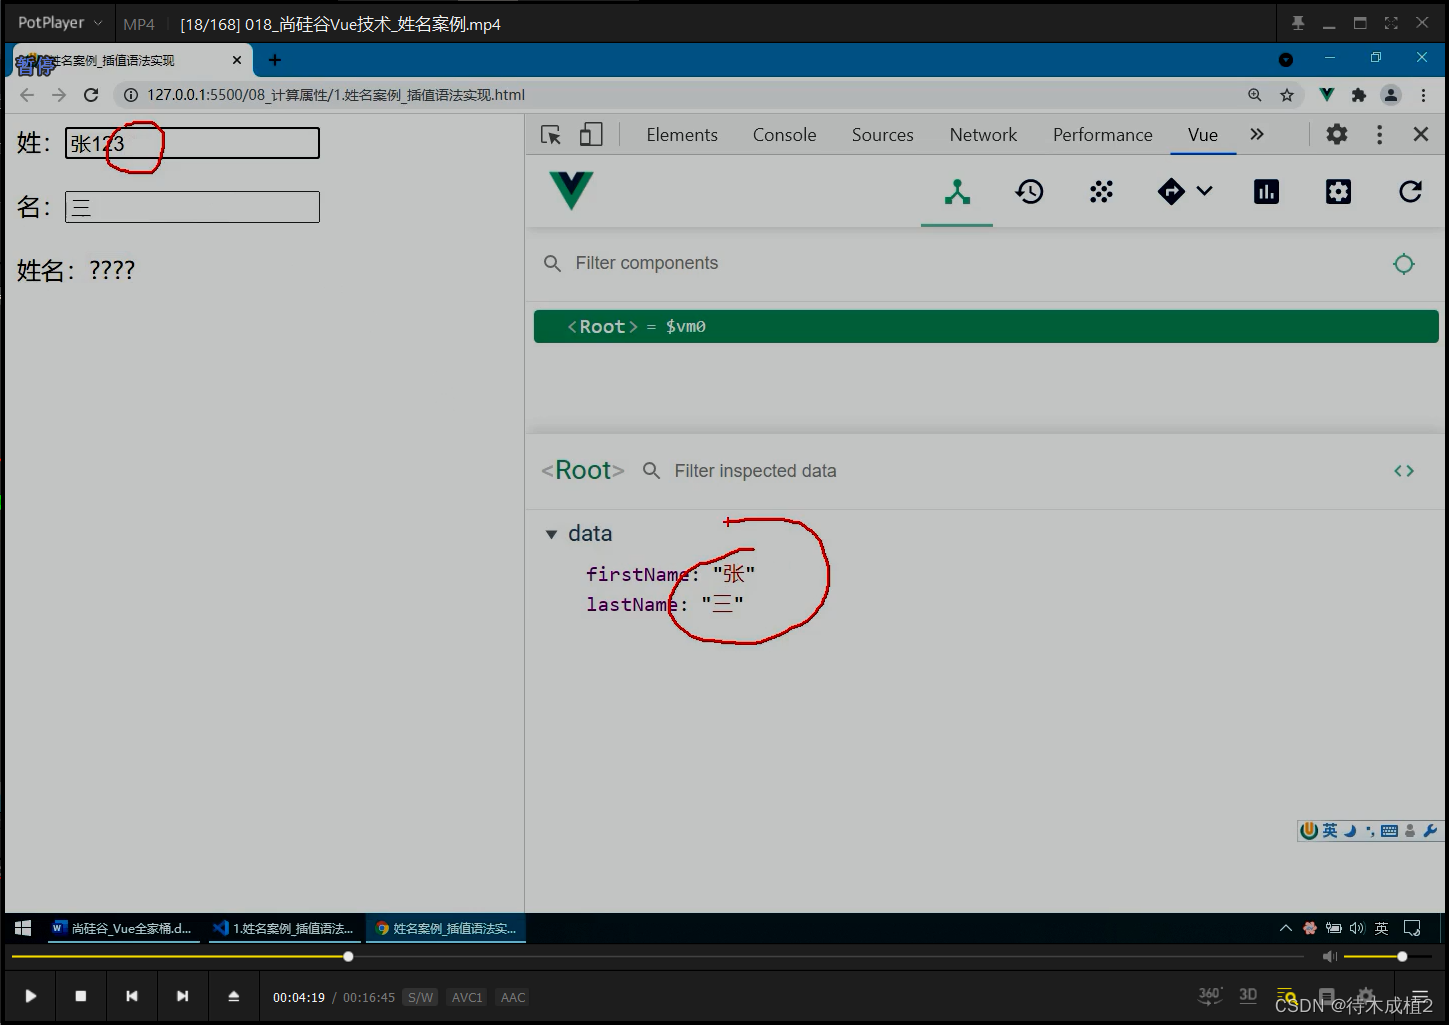Focus the Filter components search field

[960, 263]
